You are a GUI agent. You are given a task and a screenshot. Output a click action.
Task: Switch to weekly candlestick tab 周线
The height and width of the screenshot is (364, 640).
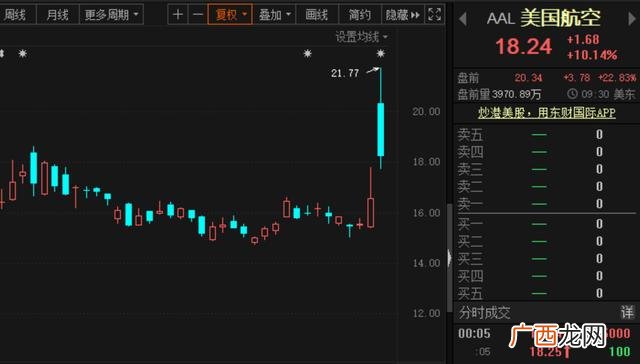tap(14, 15)
